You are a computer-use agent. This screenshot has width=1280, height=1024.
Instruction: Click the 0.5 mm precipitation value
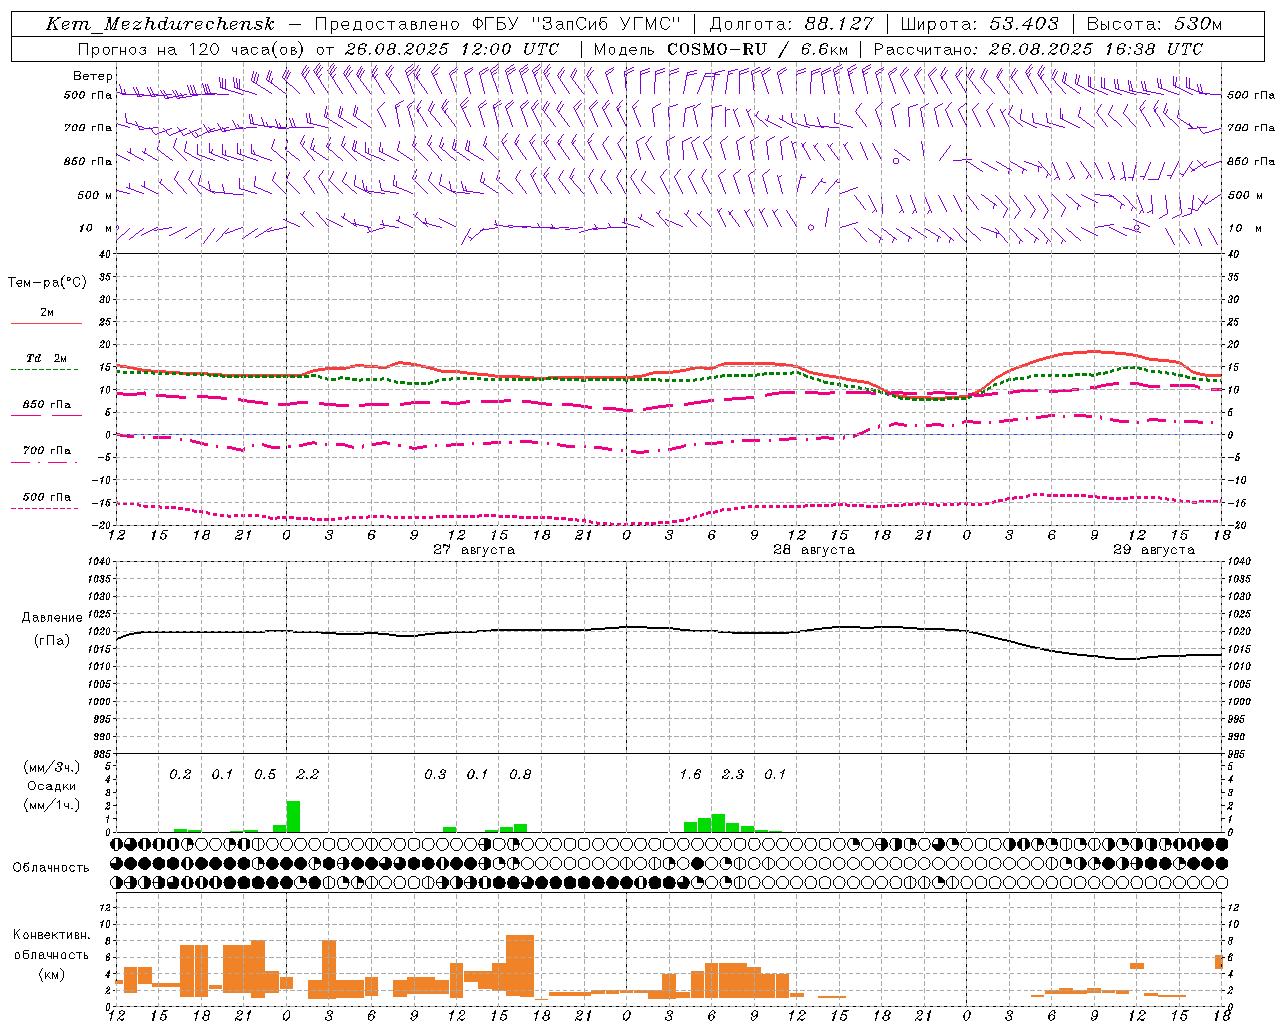pyautogui.click(x=265, y=775)
